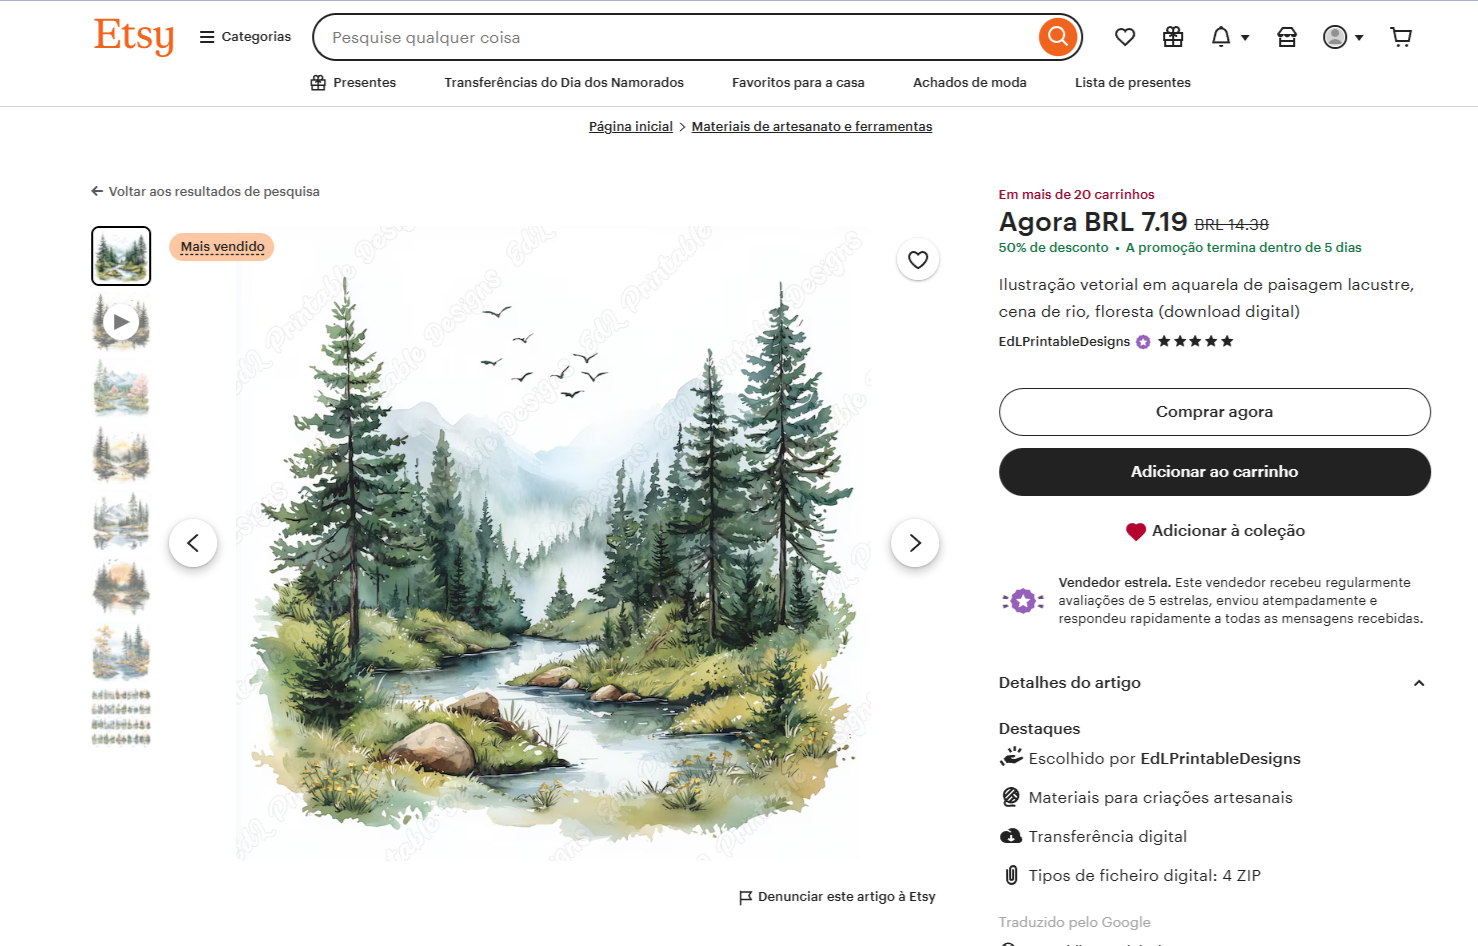
Task: Collapse the Detalhes do artigo section
Action: pyautogui.click(x=1418, y=682)
